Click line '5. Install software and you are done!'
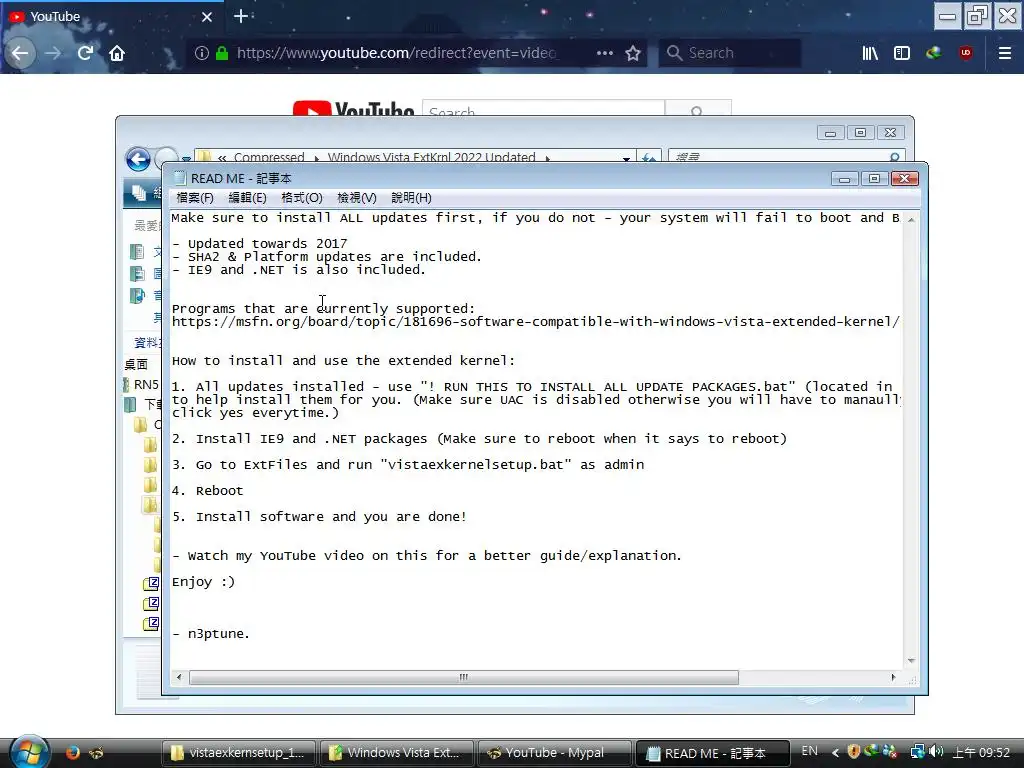The height and width of the screenshot is (768, 1024). 319,517
